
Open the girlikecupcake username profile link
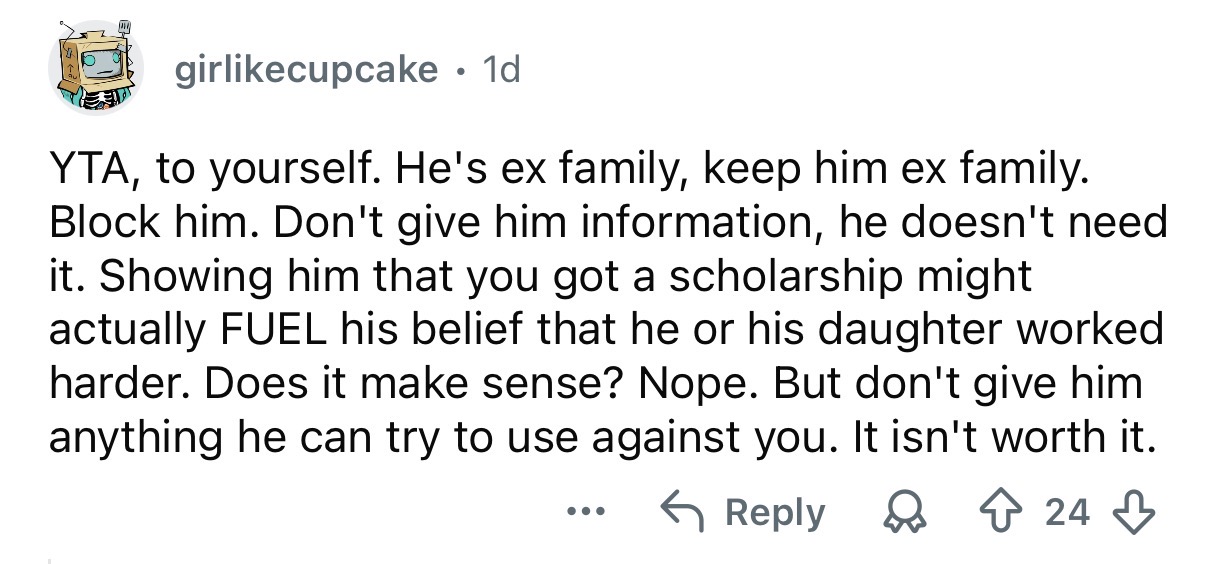click(x=306, y=69)
